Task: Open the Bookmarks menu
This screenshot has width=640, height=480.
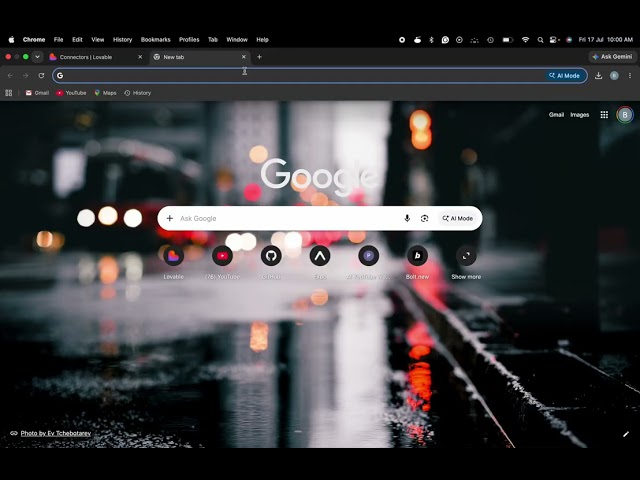Action: tap(156, 40)
